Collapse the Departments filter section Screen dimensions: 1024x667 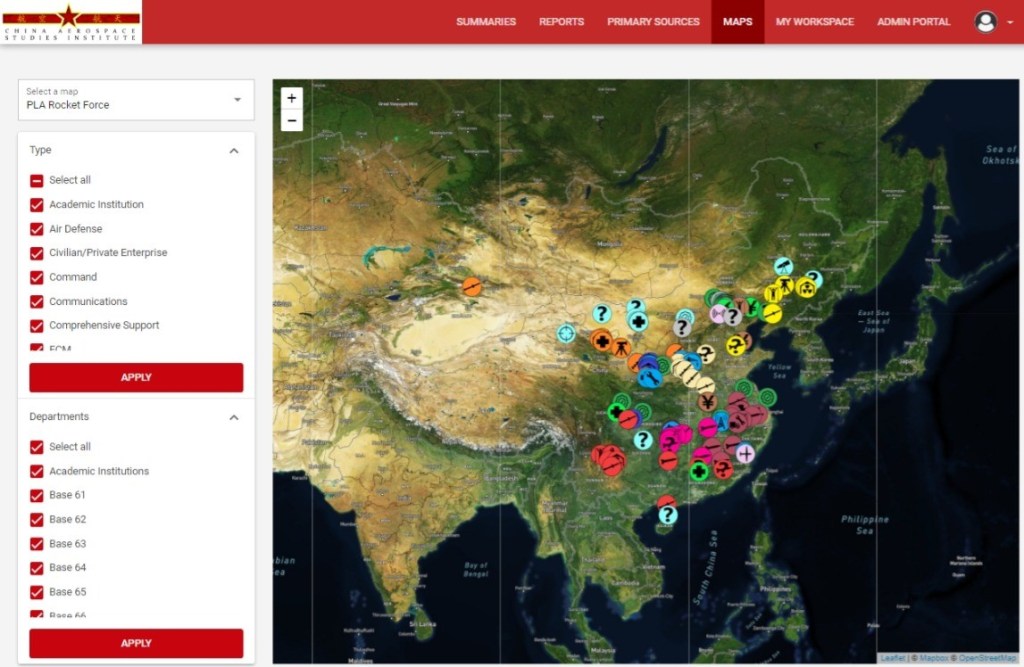234,417
